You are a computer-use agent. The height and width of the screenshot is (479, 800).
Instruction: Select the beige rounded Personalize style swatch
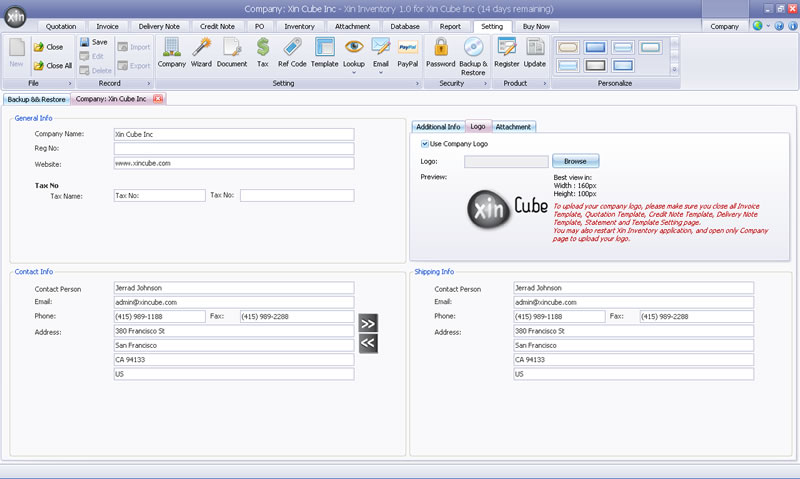coord(568,47)
